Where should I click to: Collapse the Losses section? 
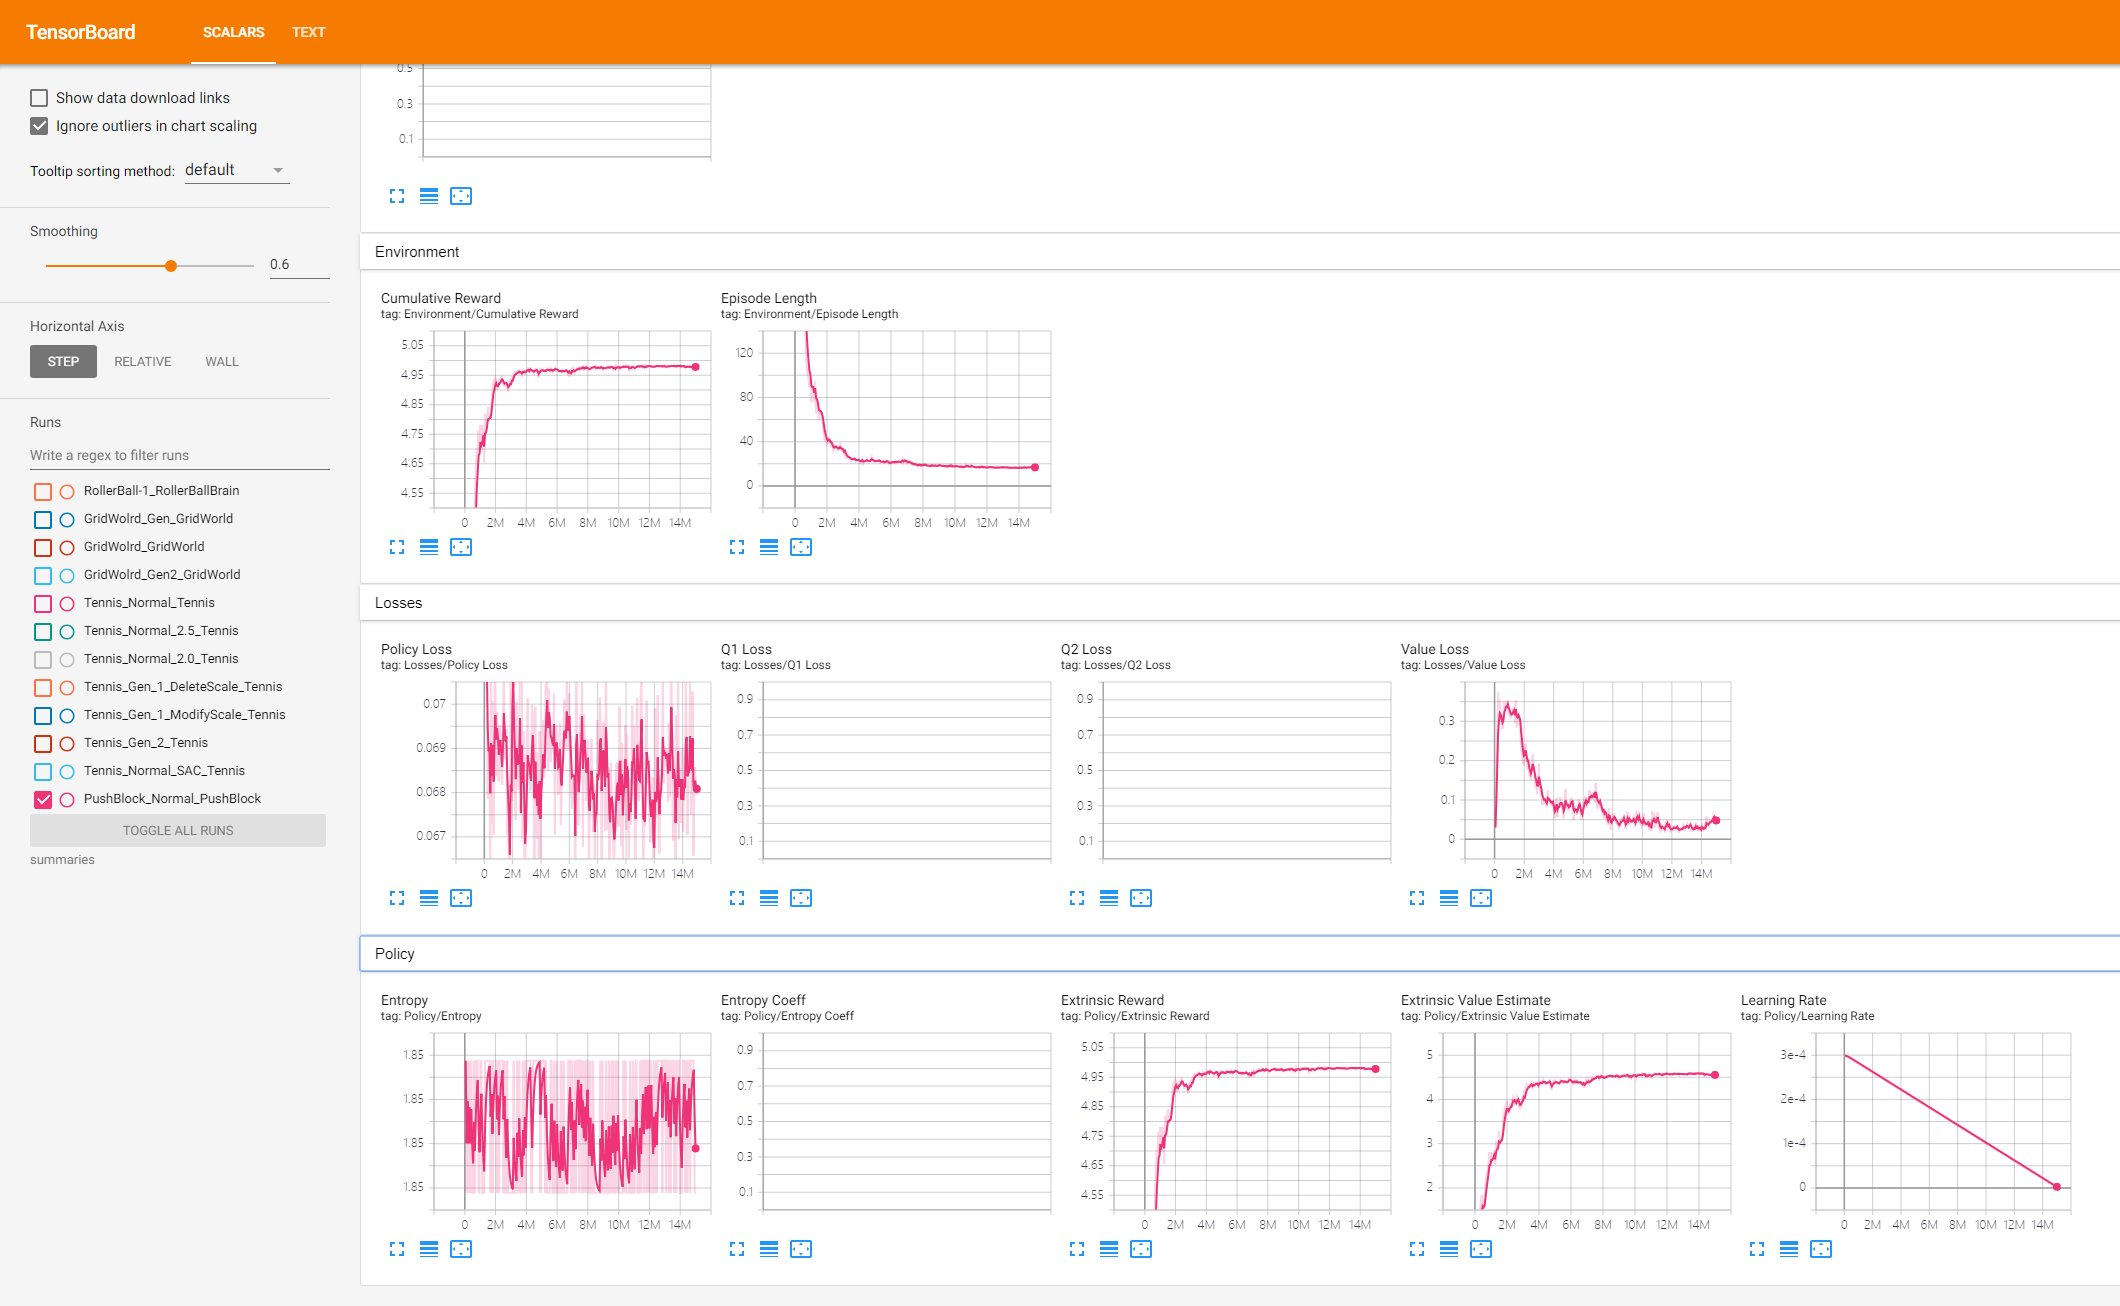pyautogui.click(x=1240, y=603)
